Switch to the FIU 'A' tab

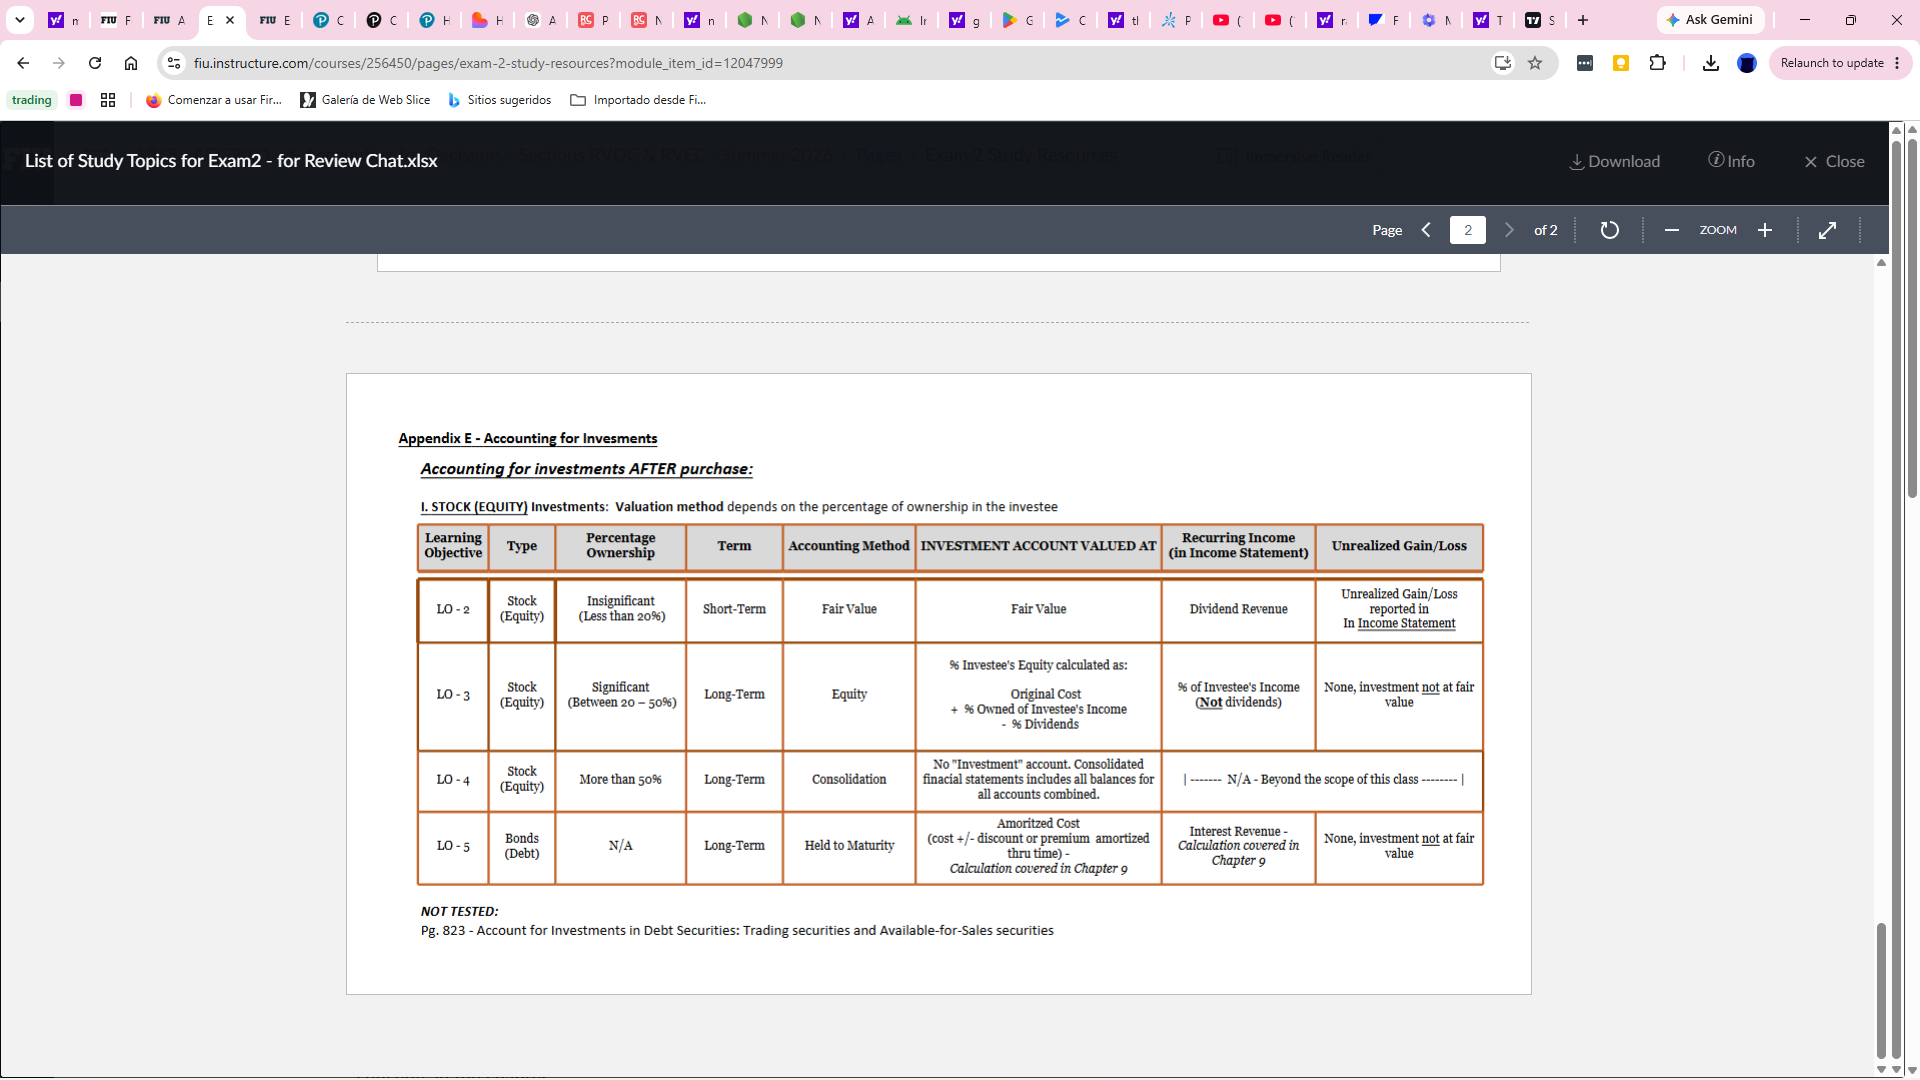coord(169,20)
